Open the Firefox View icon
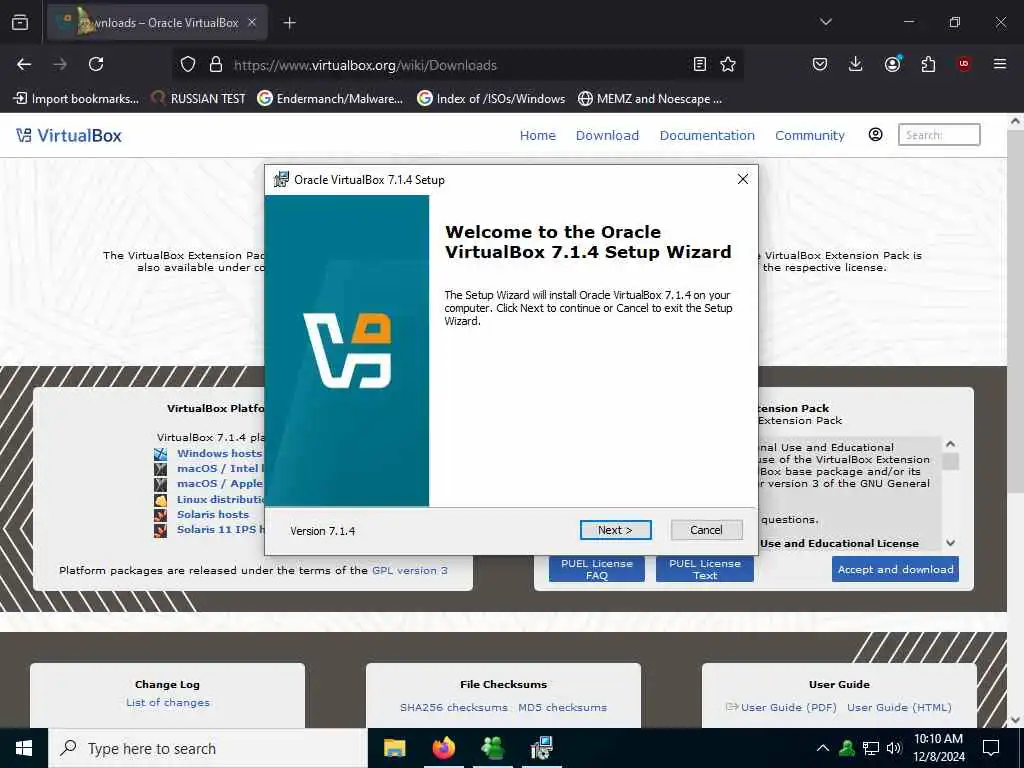Screen dimensions: 1024x768 (20, 23)
